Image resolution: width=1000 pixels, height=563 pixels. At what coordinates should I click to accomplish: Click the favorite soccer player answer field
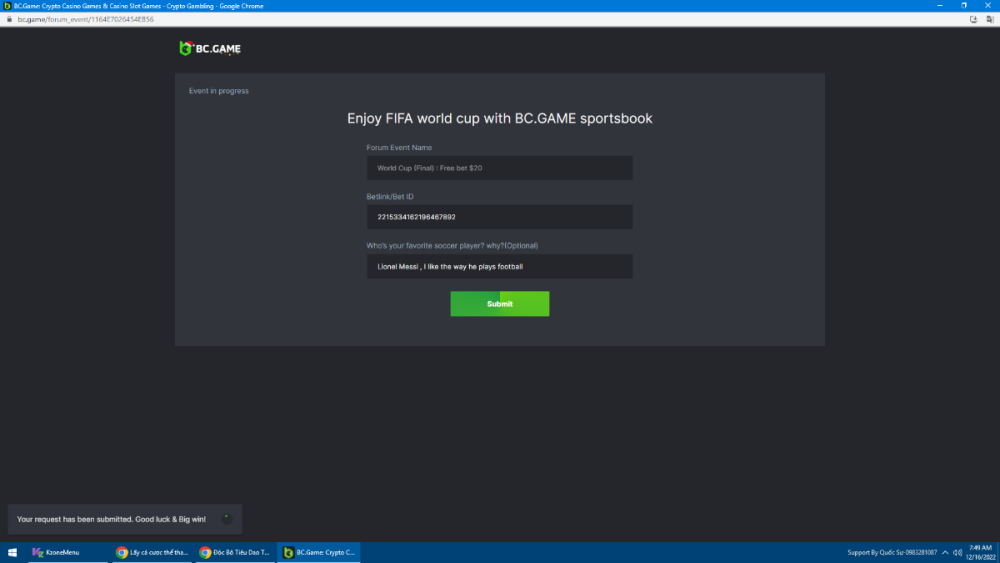tap(499, 267)
